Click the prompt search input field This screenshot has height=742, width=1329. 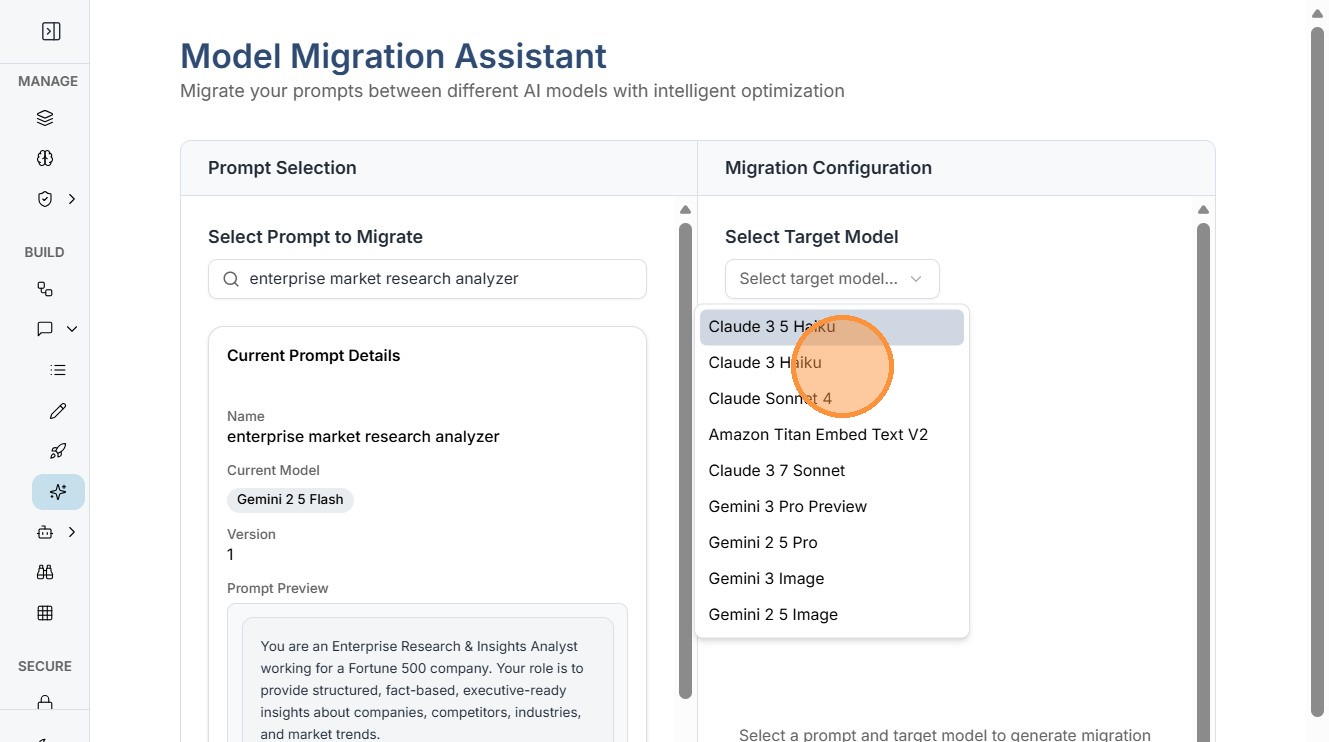pyautogui.click(x=440, y=279)
